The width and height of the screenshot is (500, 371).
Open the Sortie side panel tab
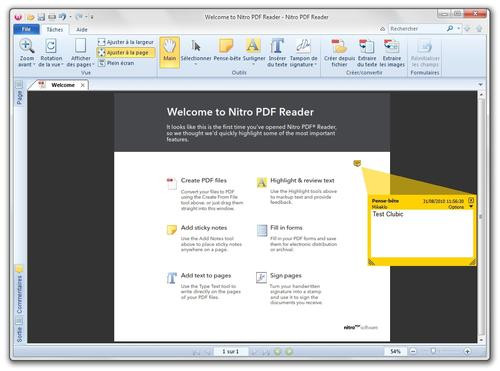[19, 330]
